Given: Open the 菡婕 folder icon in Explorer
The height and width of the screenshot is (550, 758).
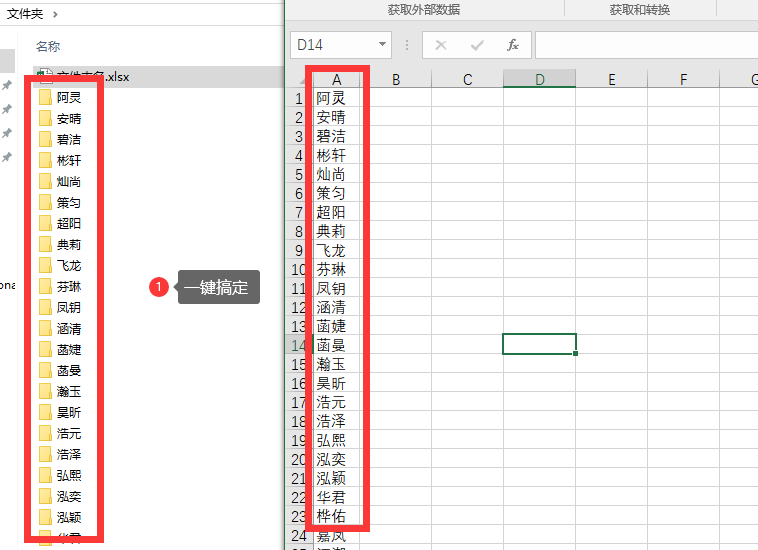Looking at the screenshot, I should point(45,349).
